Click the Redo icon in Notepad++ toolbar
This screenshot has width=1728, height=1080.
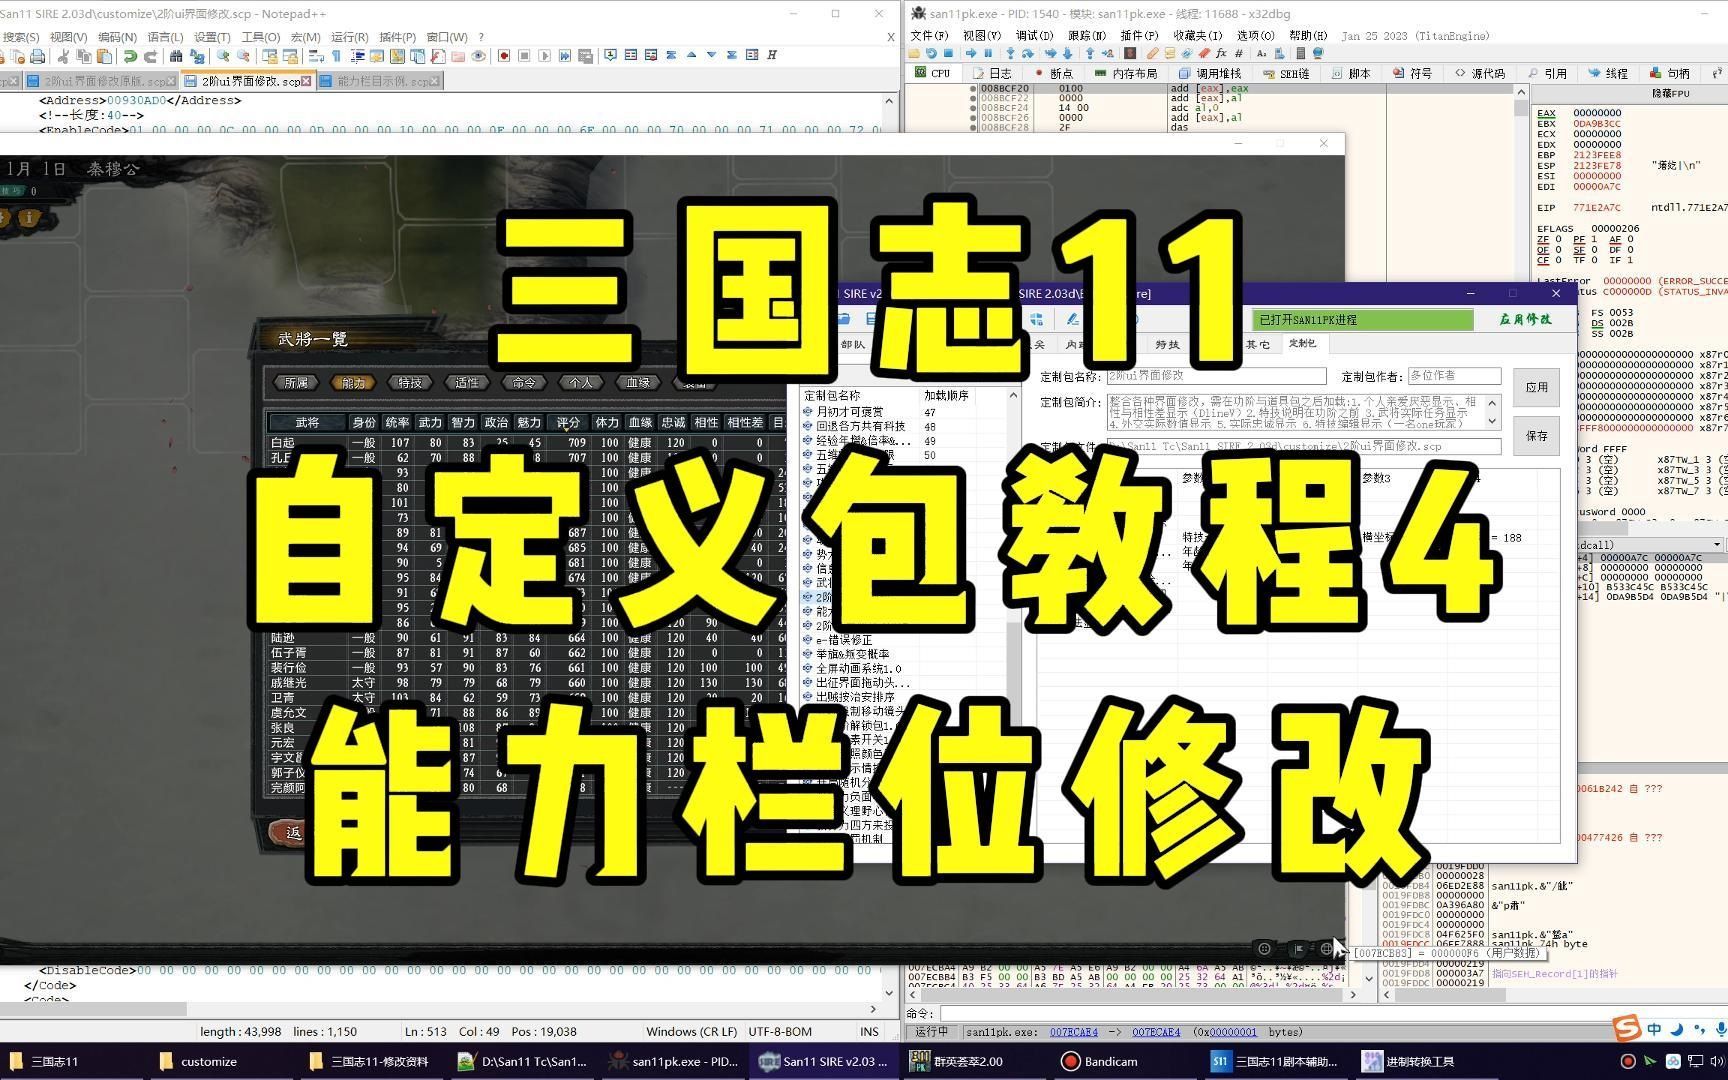tap(150, 56)
